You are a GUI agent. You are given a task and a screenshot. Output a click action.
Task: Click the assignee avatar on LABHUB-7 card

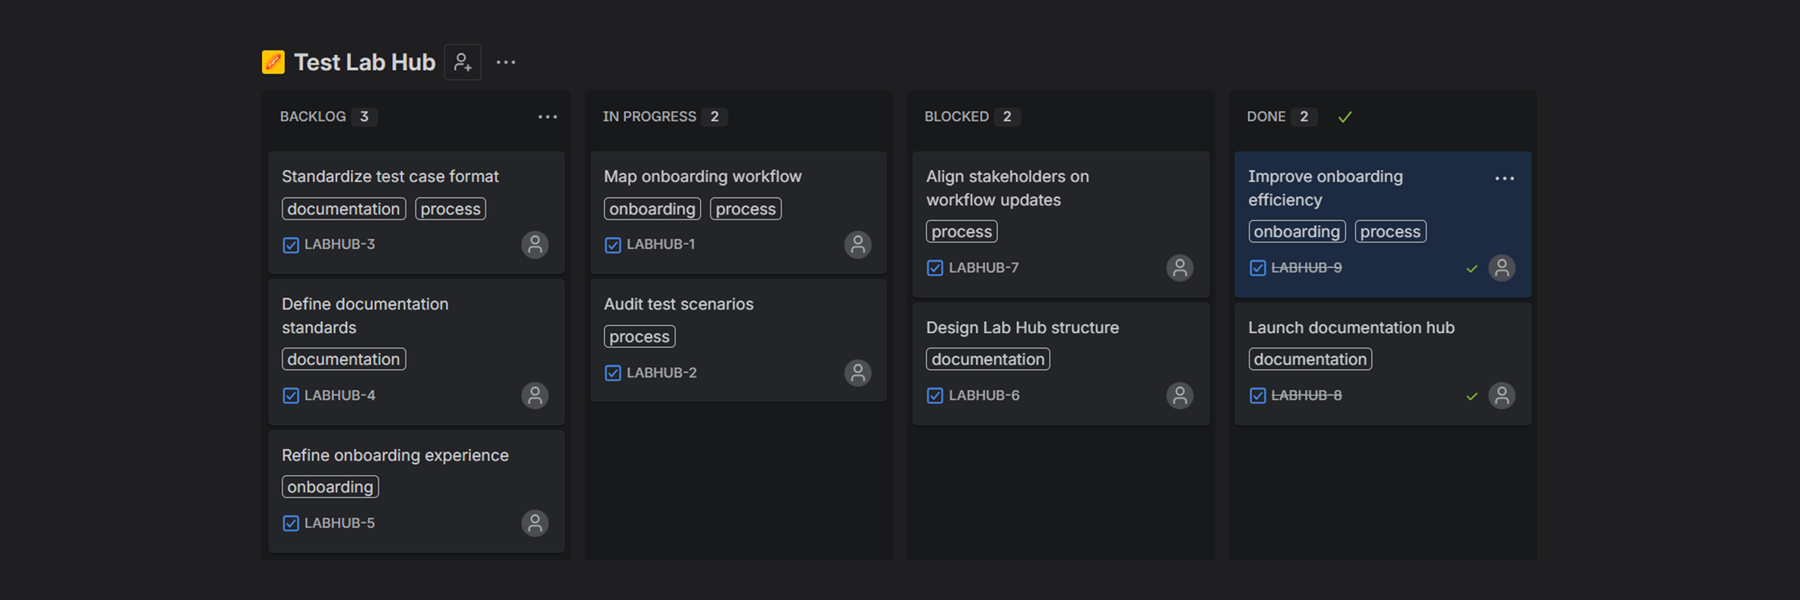click(x=1180, y=268)
